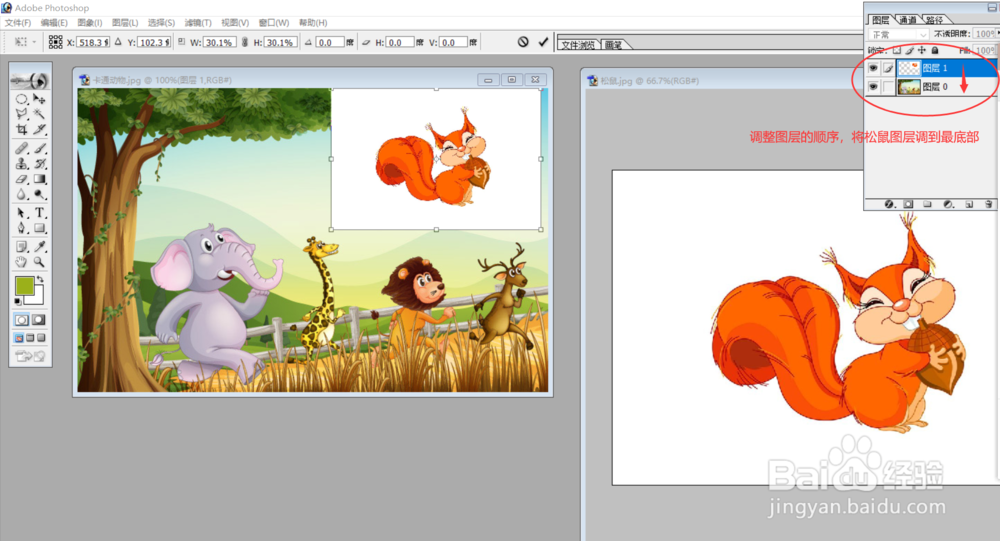
Task: Select the Move tool
Action: [40, 99]
